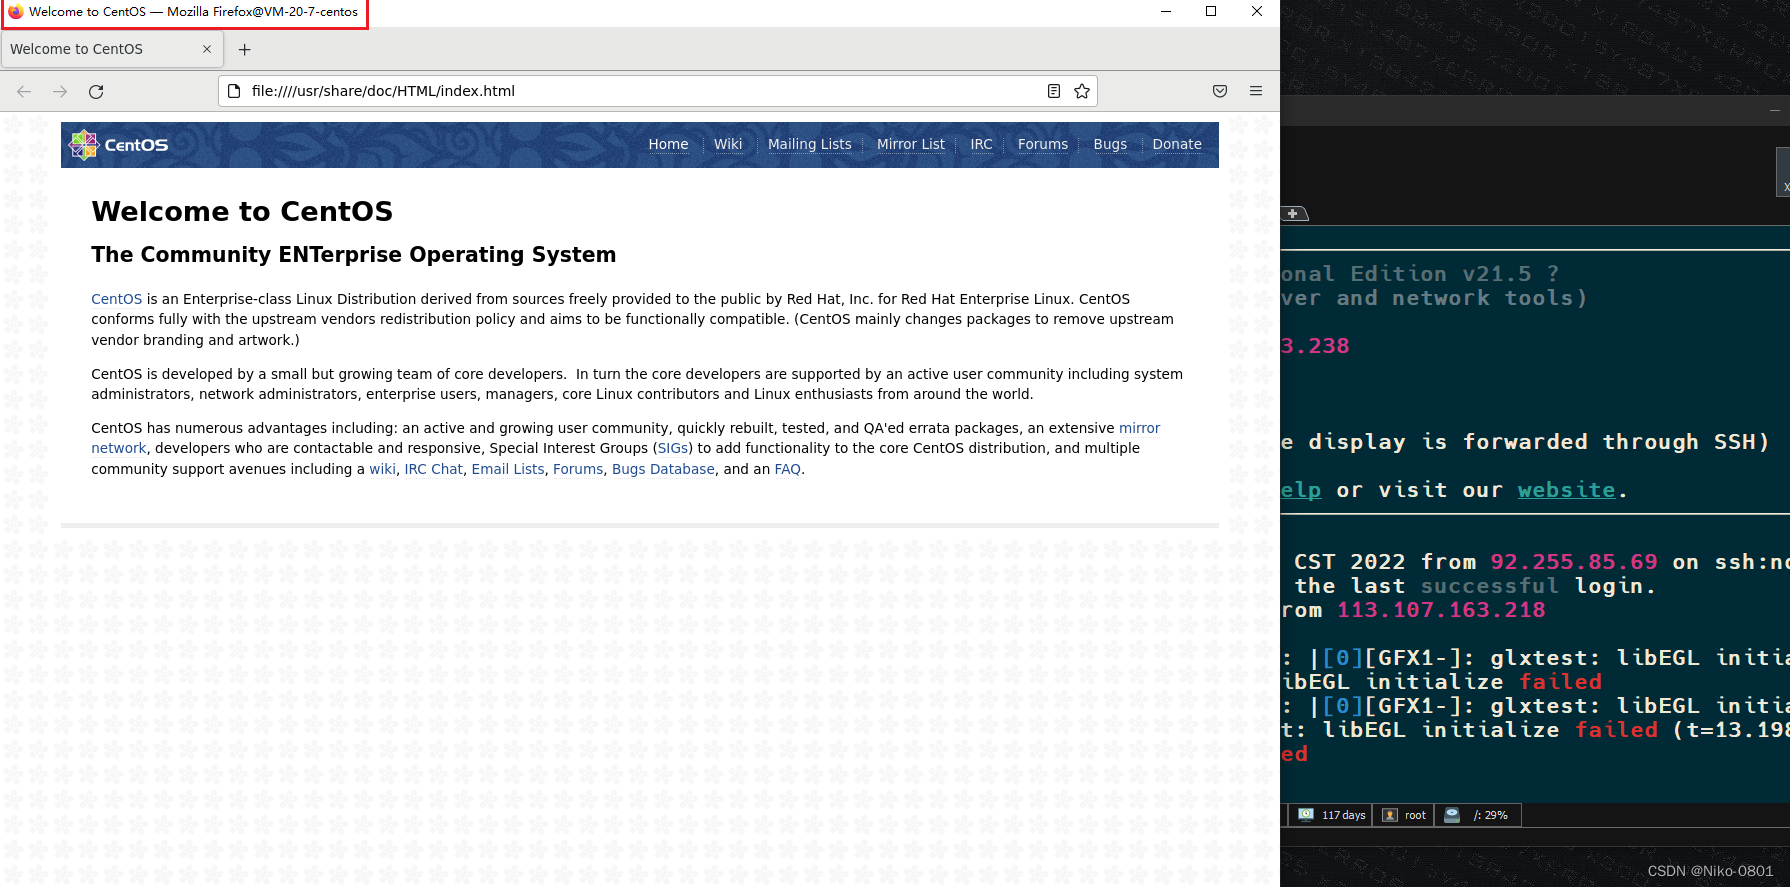Image resolution: width=1790 pixels, height=887 pixels.
Task: Follow the Email Lists link
Action: coord(508,469)
